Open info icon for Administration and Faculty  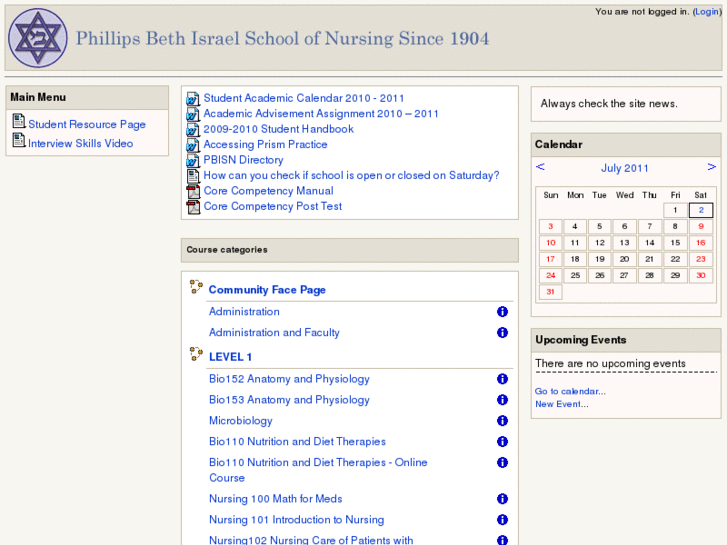[502, 333]
